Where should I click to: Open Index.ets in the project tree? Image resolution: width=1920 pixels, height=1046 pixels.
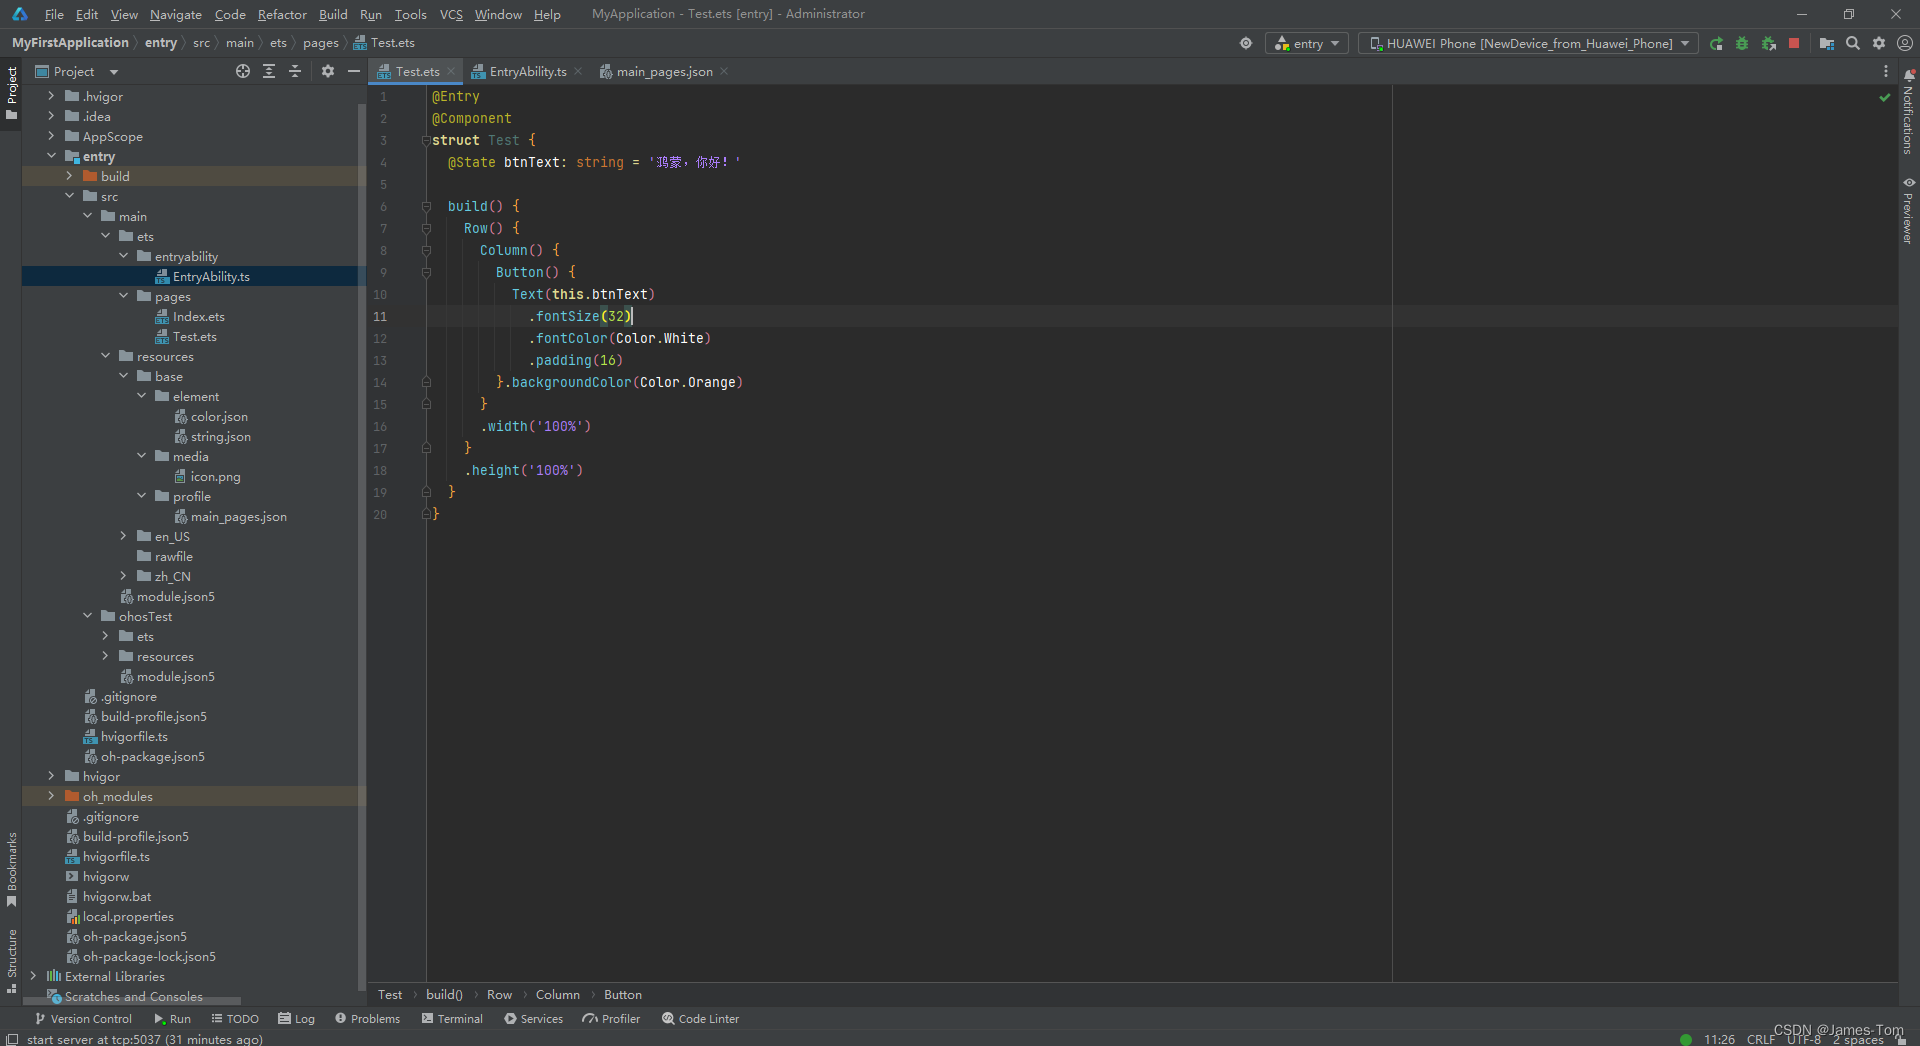[x=198, y=316]
